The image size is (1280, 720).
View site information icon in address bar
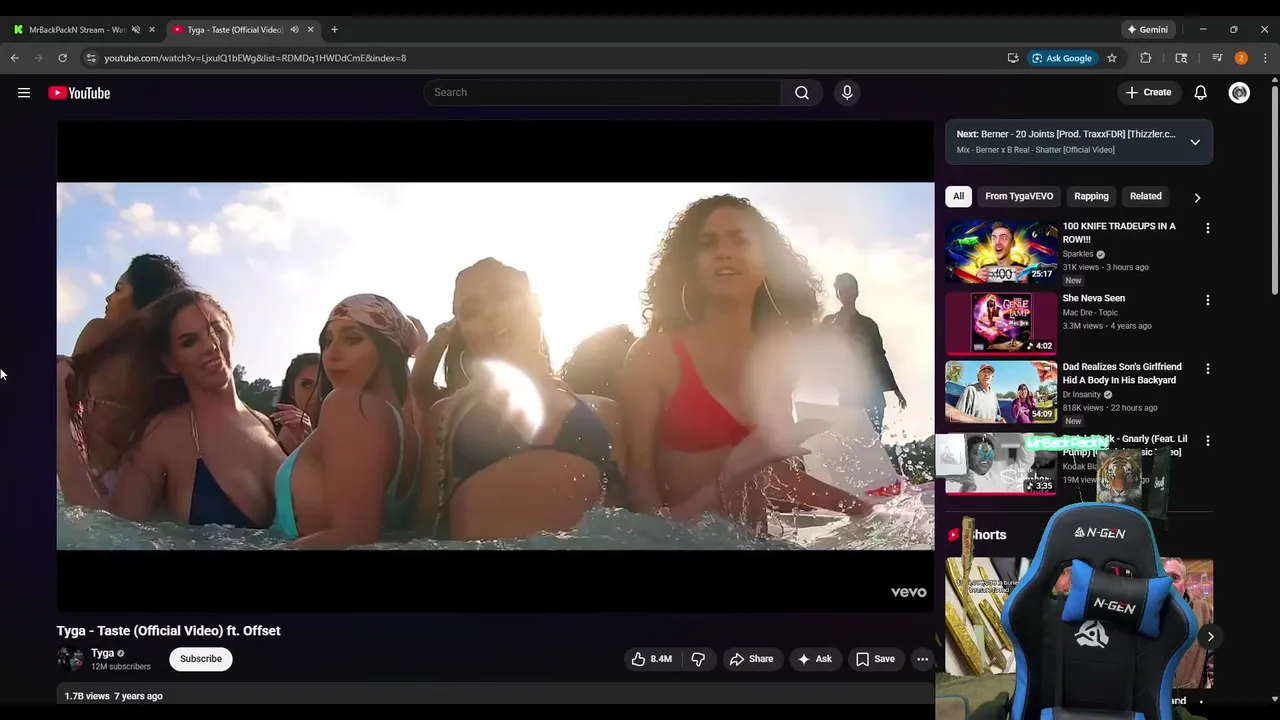91,58
